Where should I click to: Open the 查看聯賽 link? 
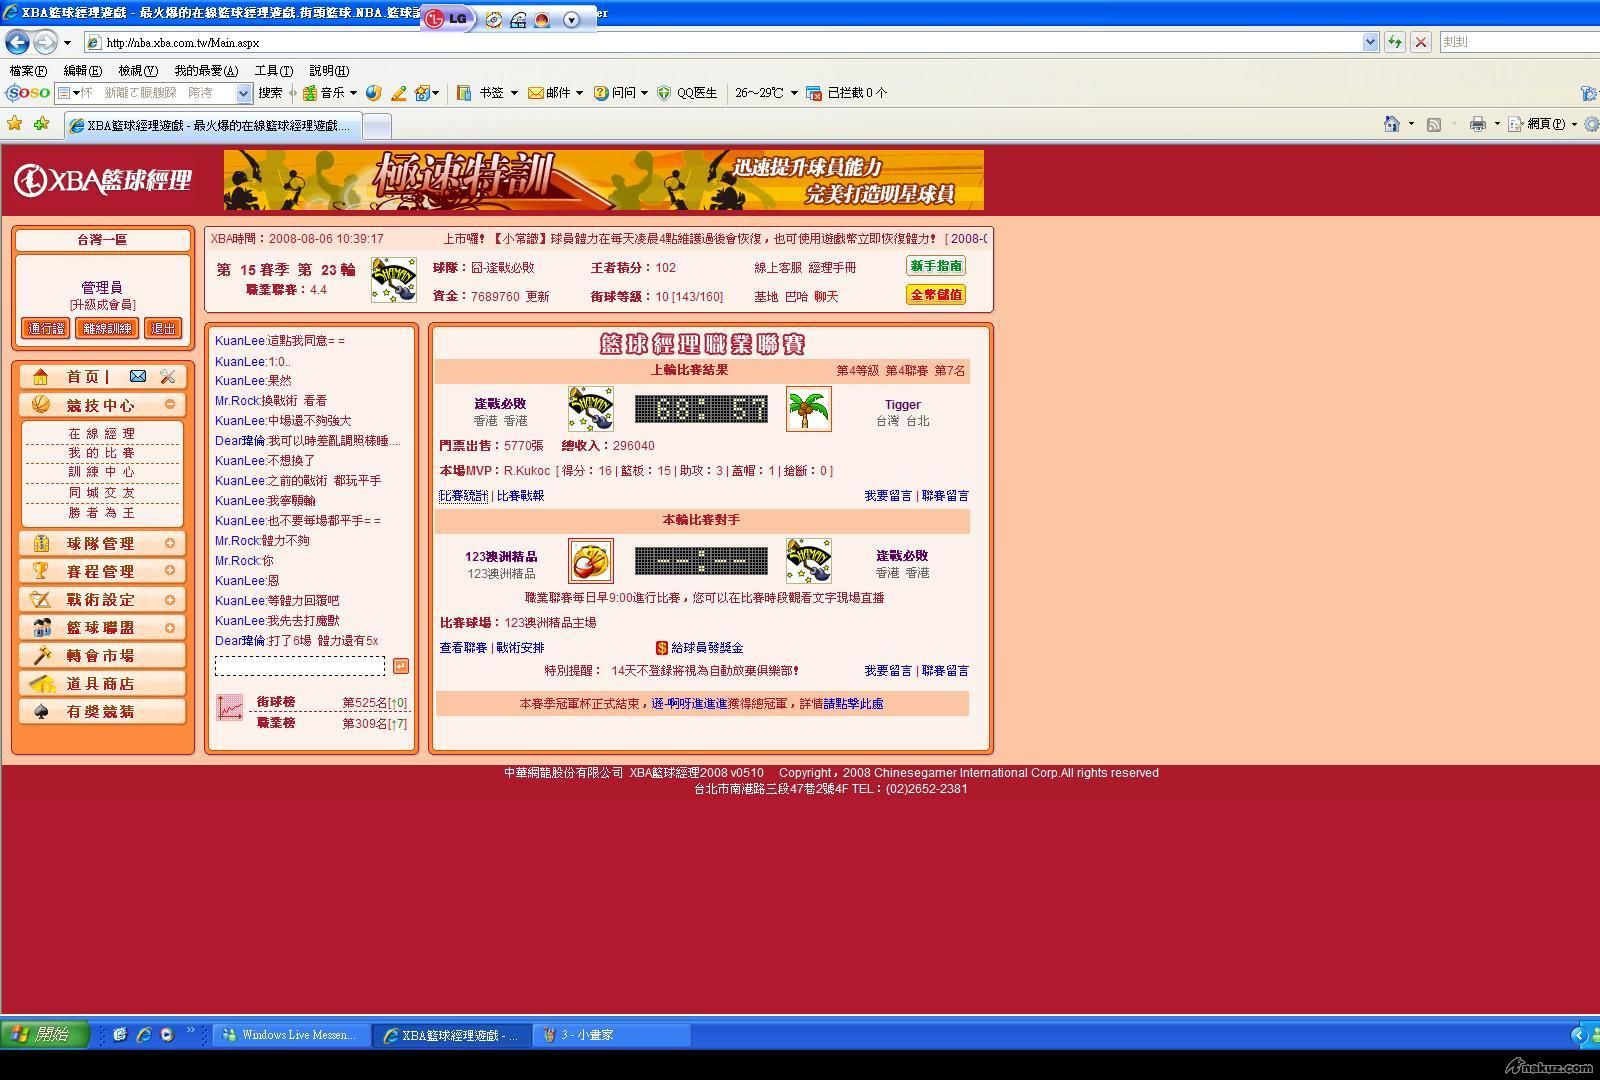pyautogui.click(x=463, y=648)
